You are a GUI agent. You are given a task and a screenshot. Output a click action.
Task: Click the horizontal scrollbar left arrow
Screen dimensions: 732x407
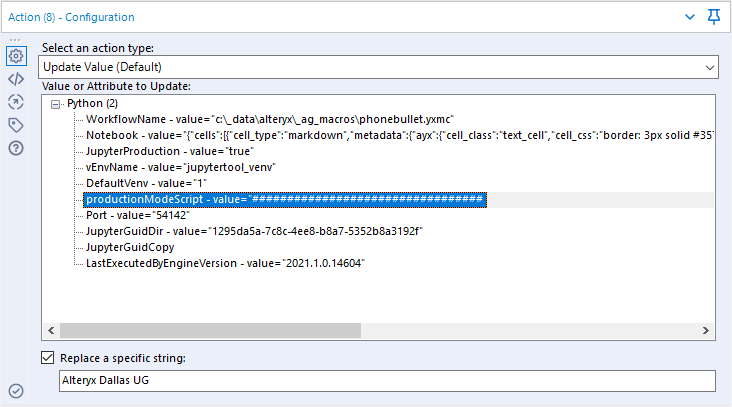[51, 330]
